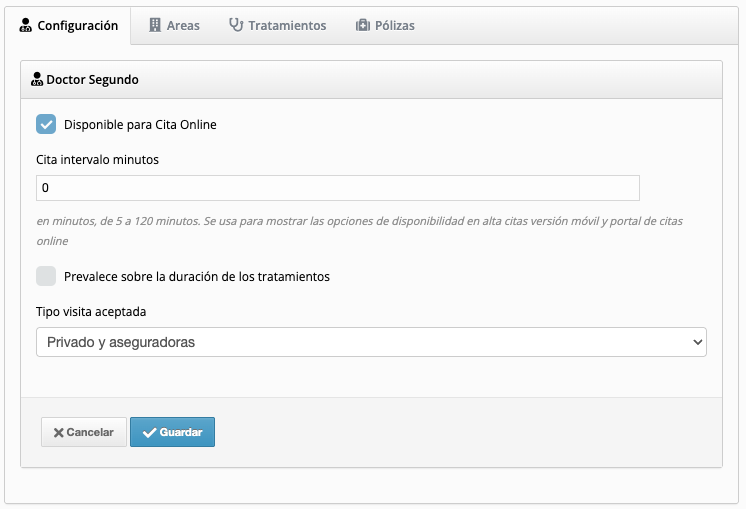Switch to the Areas tab
The width and height of the screenshot is (746, 509).
(174, 26)
